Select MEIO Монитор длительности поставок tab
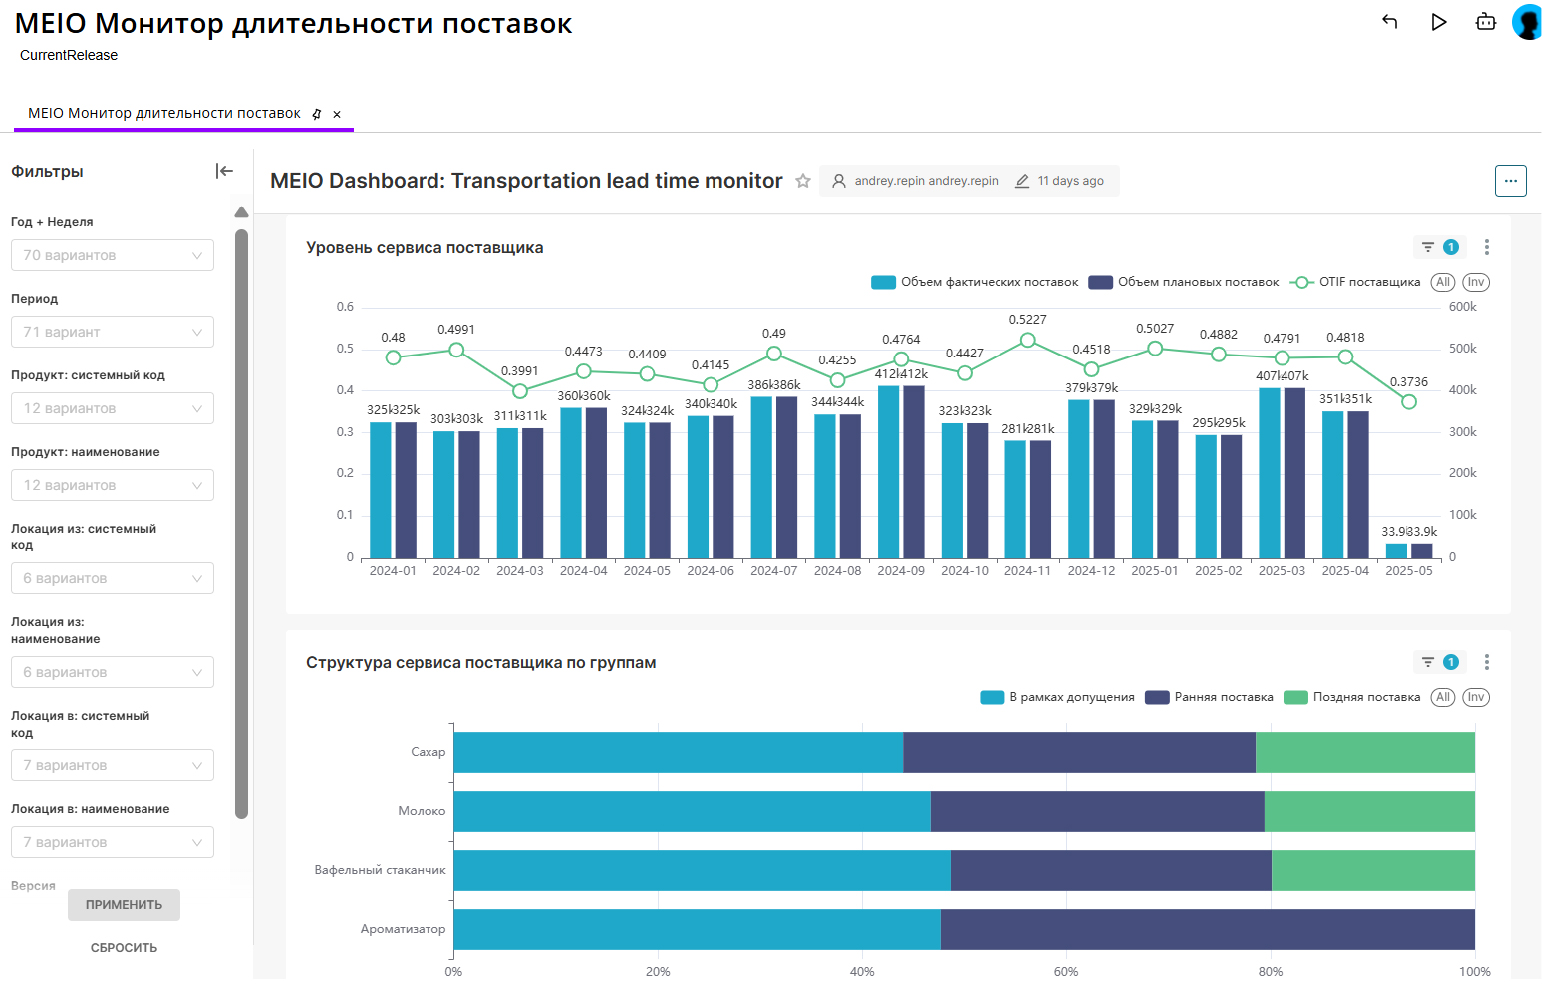 164,114
